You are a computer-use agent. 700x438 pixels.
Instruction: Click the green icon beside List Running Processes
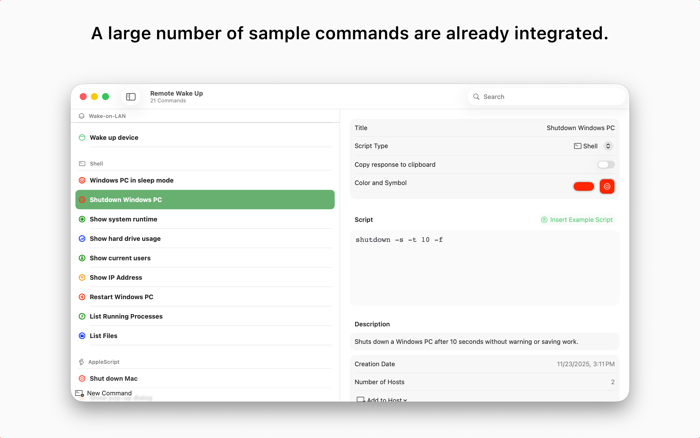[x=82, y=316]
